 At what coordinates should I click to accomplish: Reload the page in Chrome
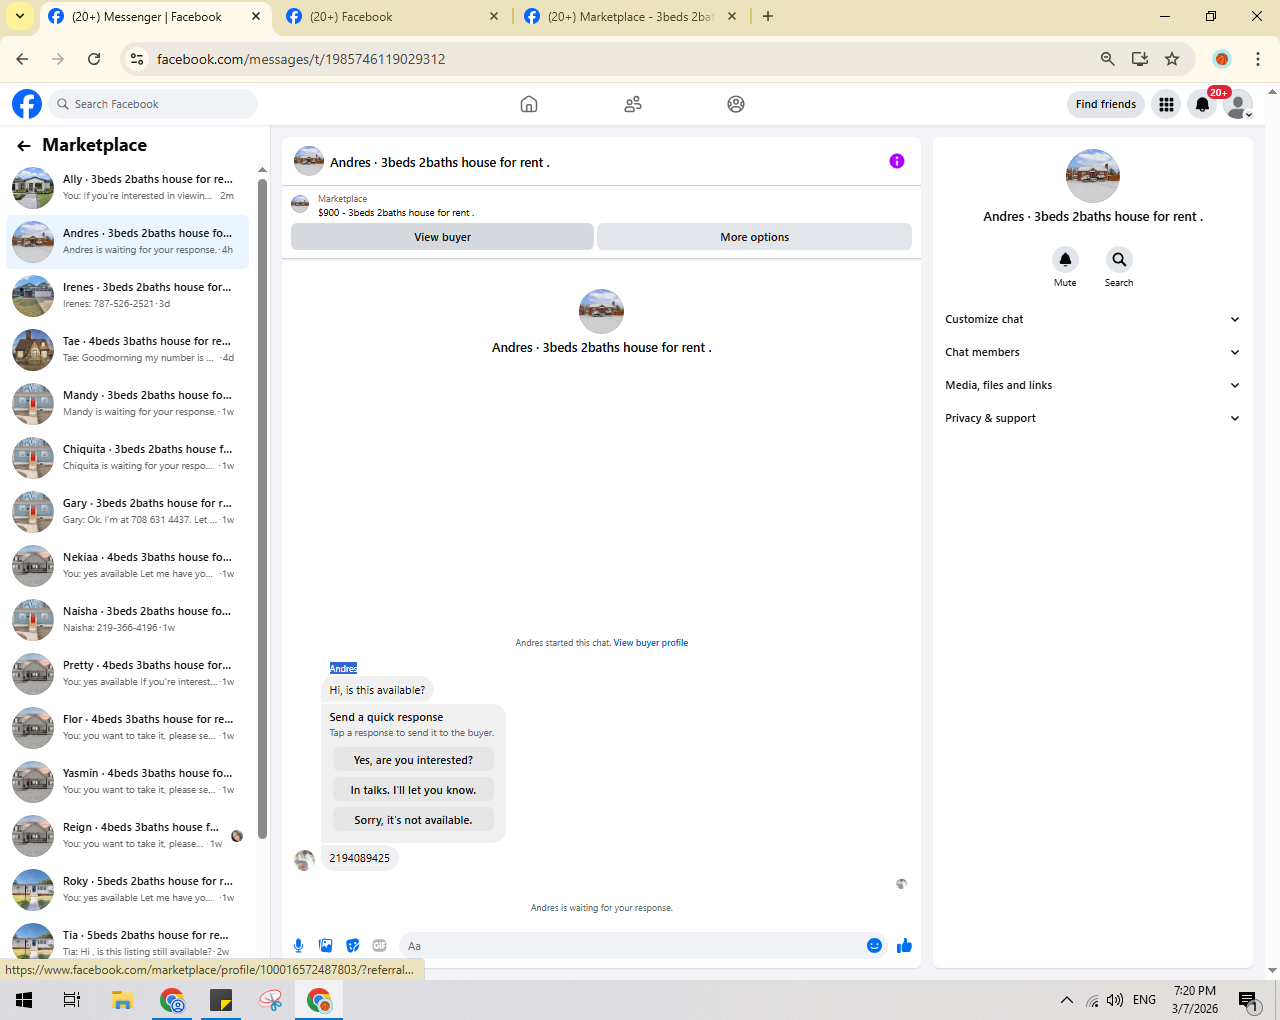(x=94, y=59)
